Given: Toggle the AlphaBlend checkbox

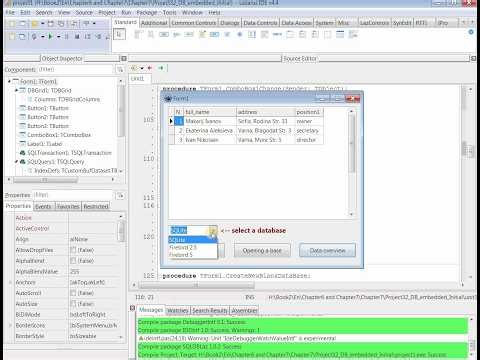Looking at the screenshot, I should [73, 261].
